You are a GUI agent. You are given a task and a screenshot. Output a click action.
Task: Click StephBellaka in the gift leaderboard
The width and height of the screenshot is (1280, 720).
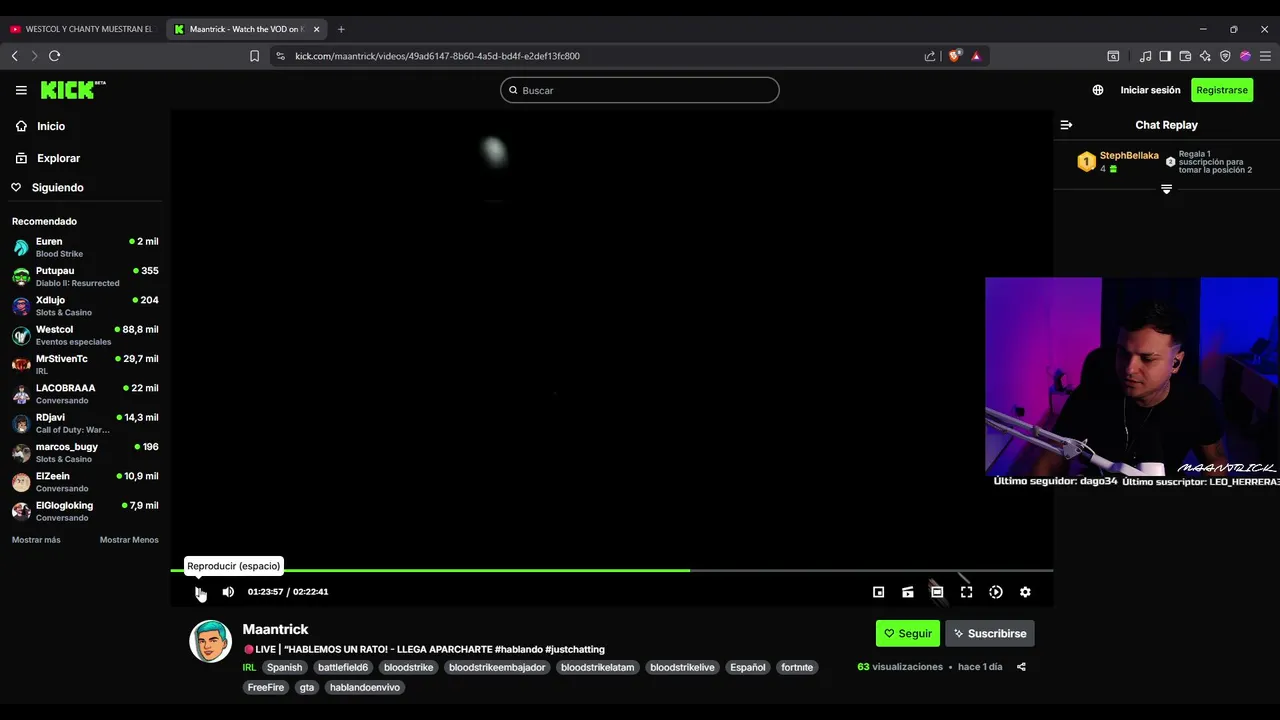click(x=1129, y=156)
